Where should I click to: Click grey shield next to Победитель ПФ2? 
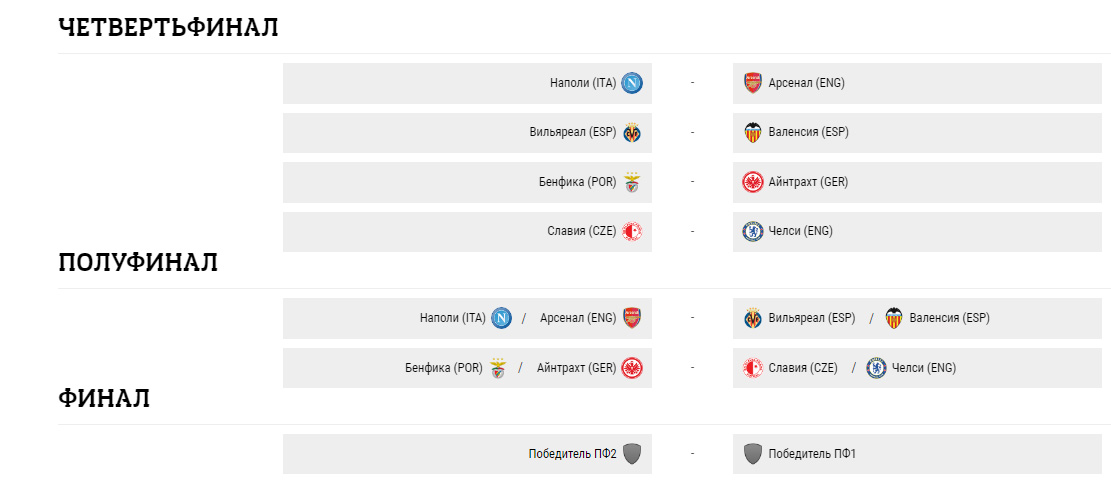point(632,454)
